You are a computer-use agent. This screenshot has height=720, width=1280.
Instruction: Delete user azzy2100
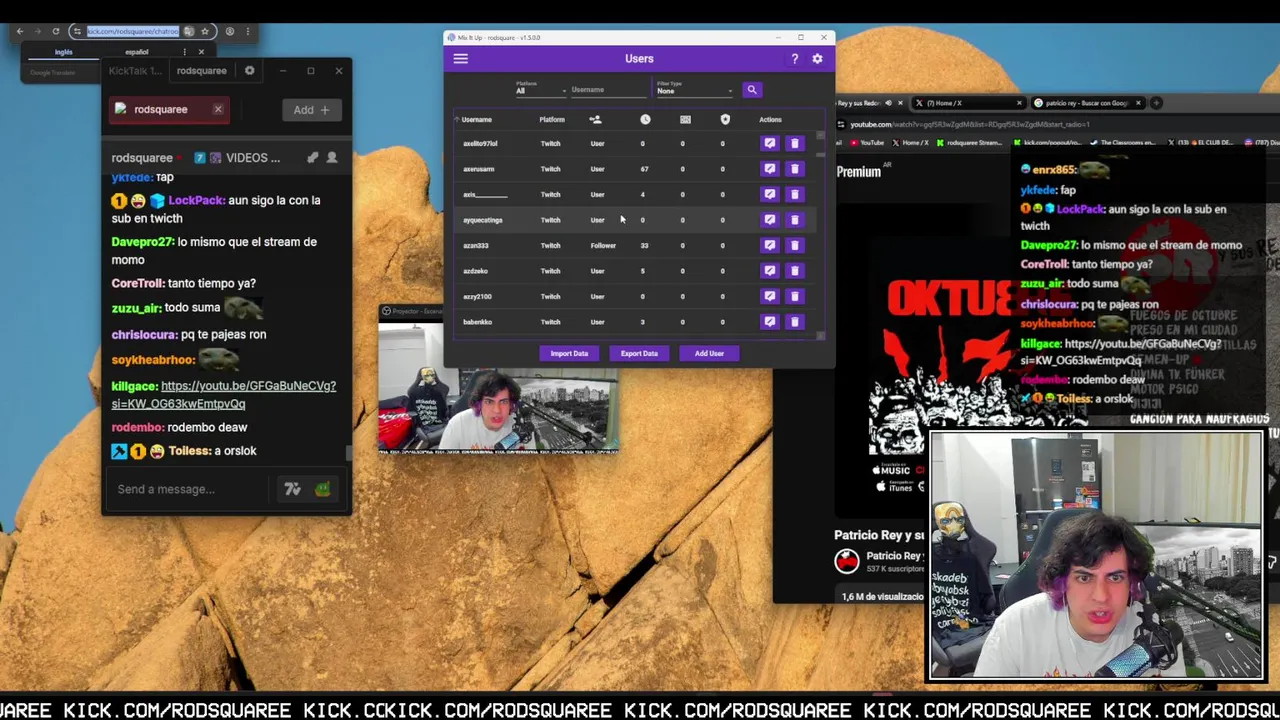pyautogui.click(x=794, y=296)
